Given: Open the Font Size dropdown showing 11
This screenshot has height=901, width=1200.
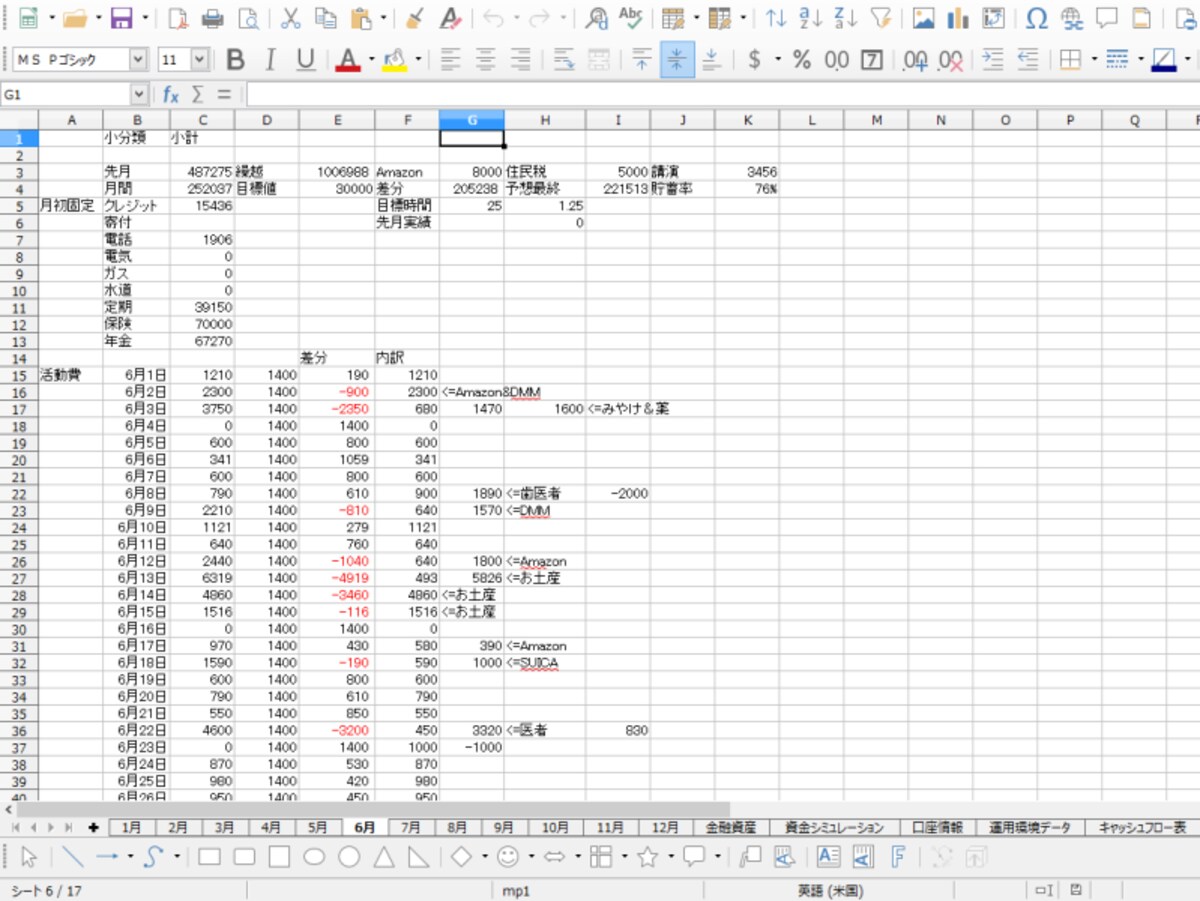Looking at the screenshot, I should click(199, 60).
